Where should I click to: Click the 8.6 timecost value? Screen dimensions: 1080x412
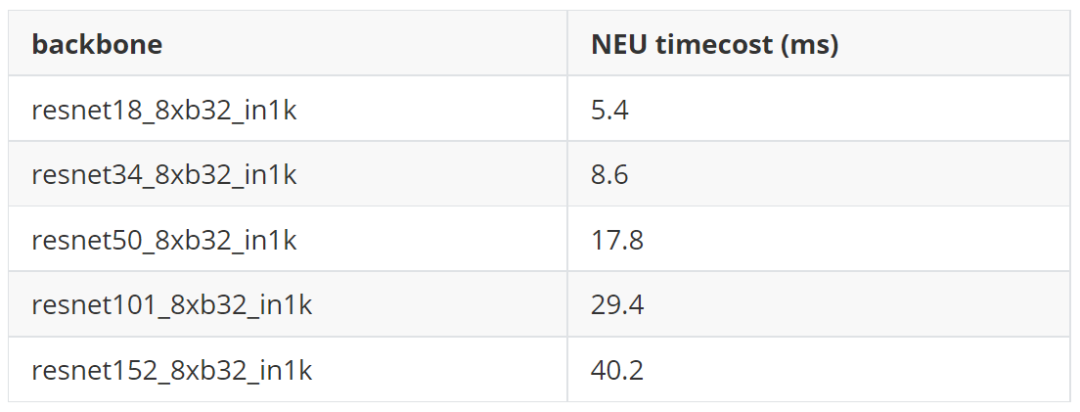610,176
